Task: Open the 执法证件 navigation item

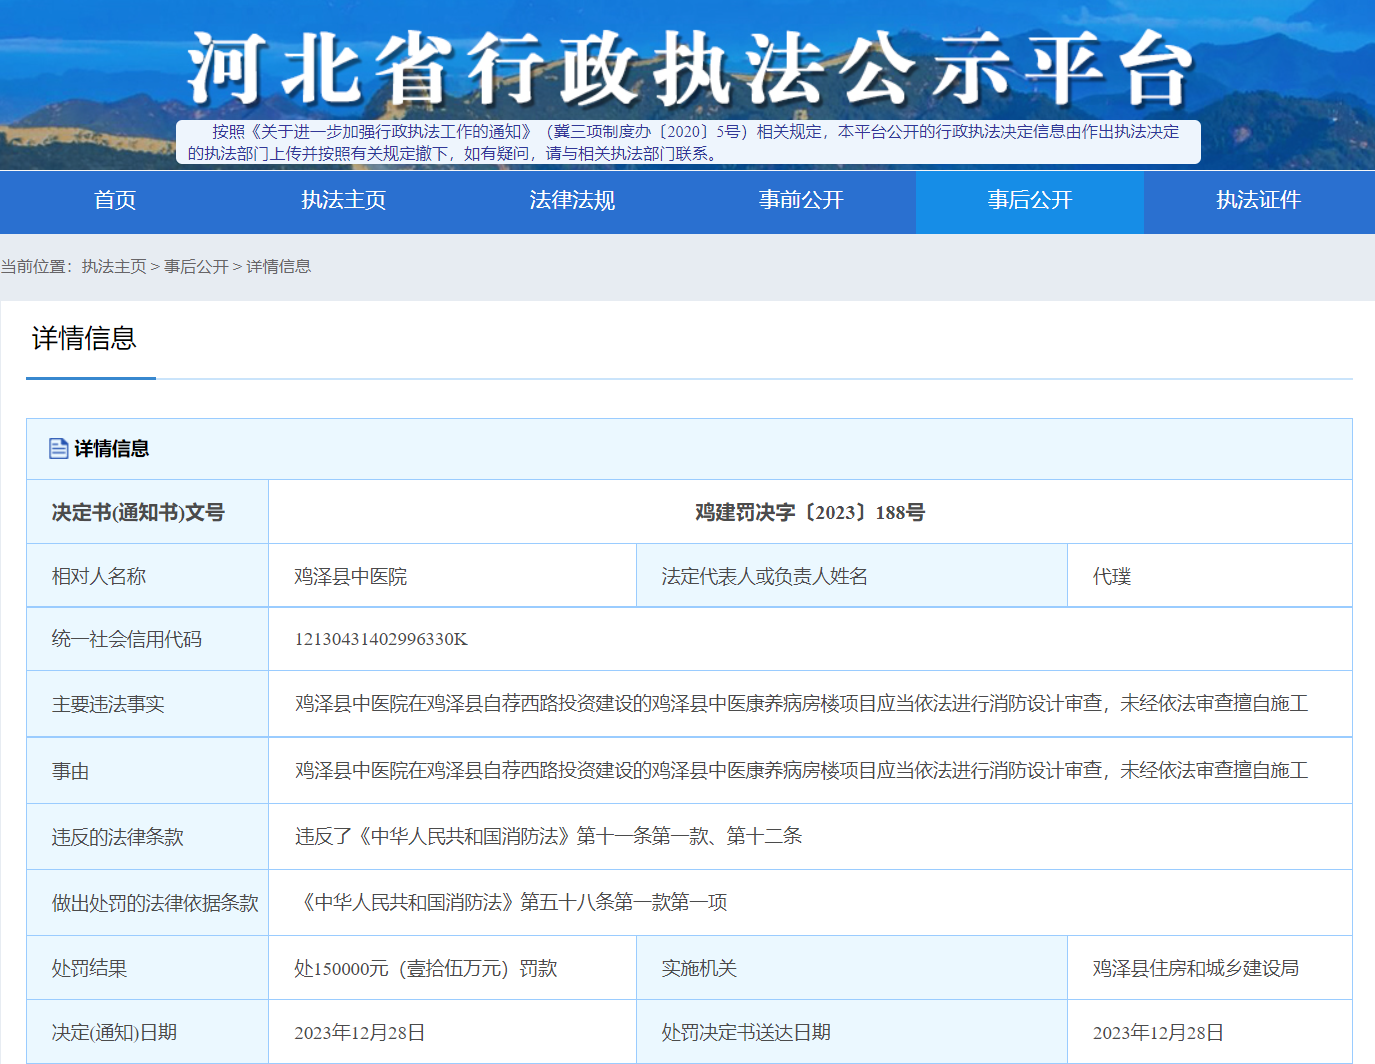Action: click(1258, 200)
